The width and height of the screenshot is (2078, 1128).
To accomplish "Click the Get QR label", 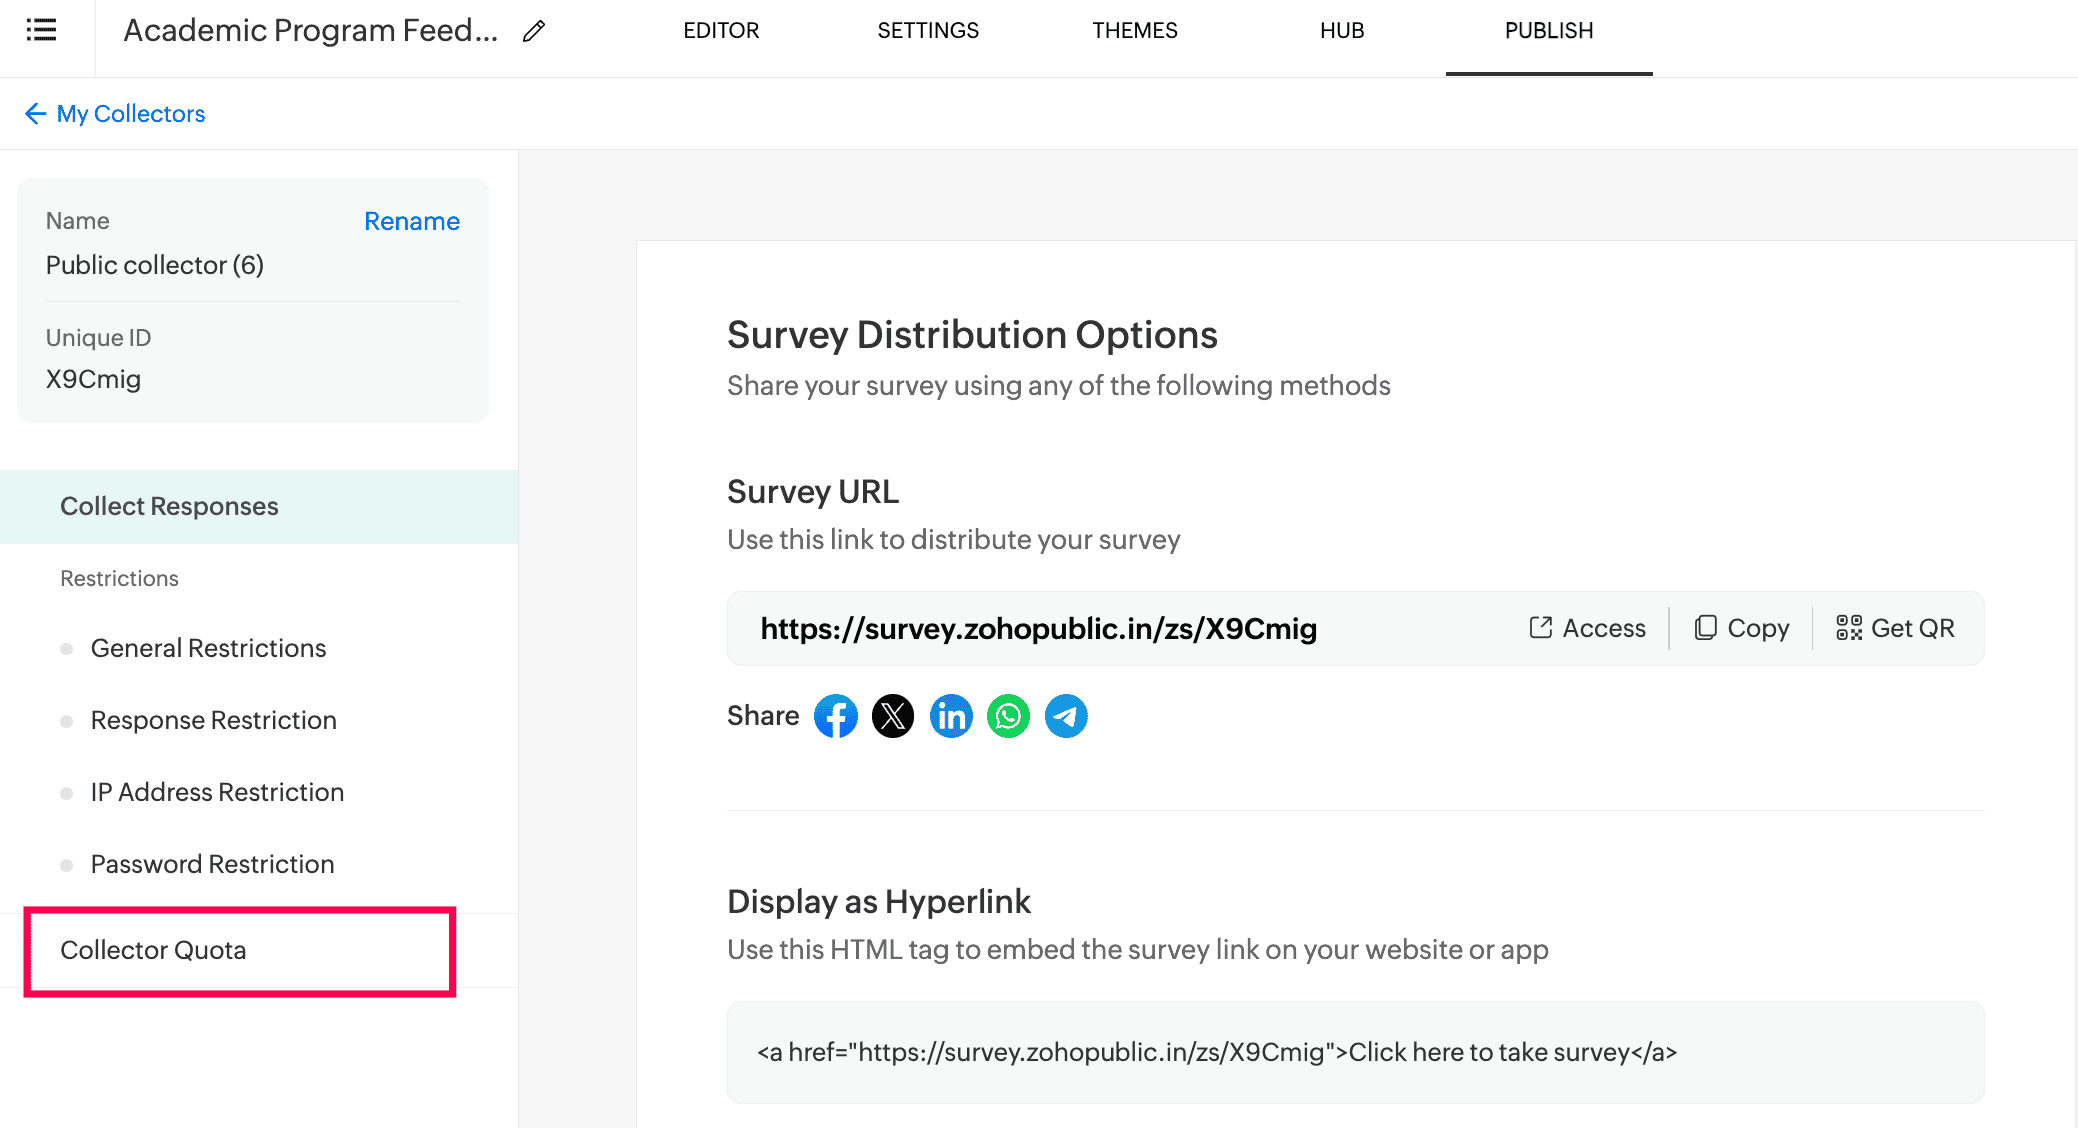I will point(1912,628).
